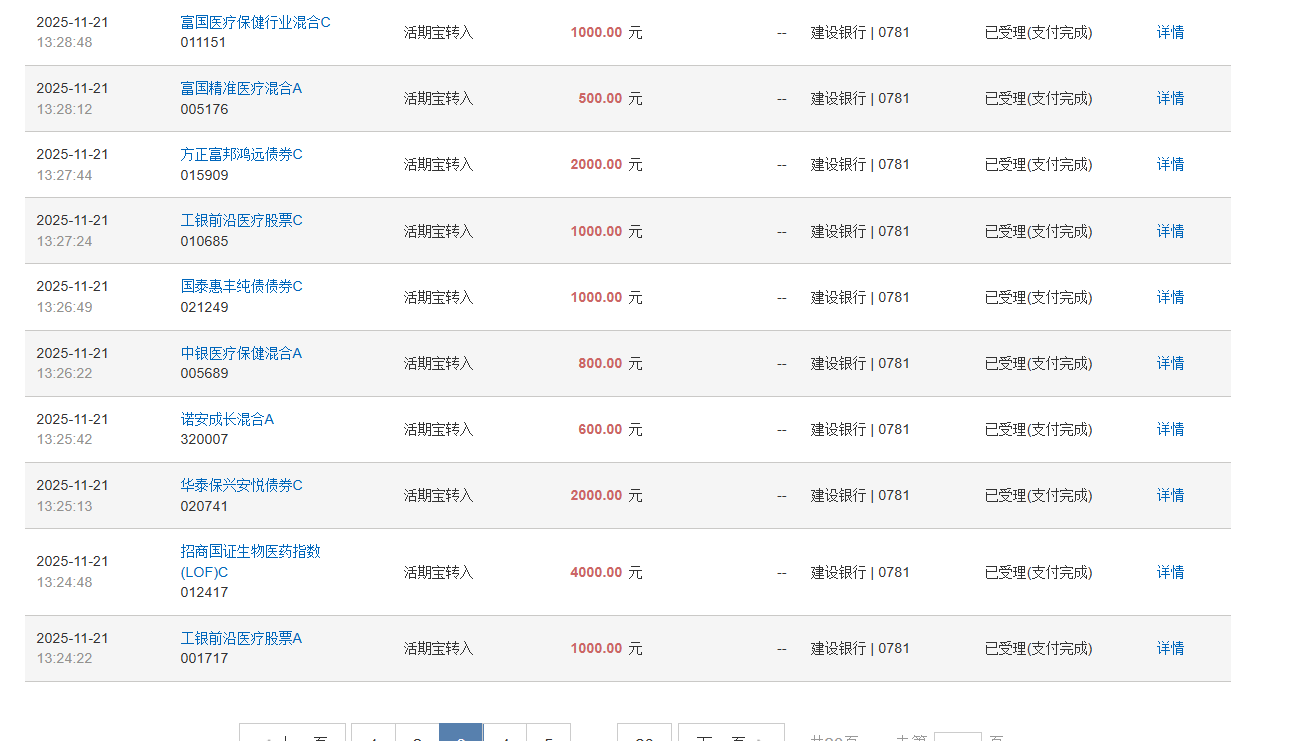Click the 4000.00 元 amount
Viewport: 1299px width, 741px height.
606,572
